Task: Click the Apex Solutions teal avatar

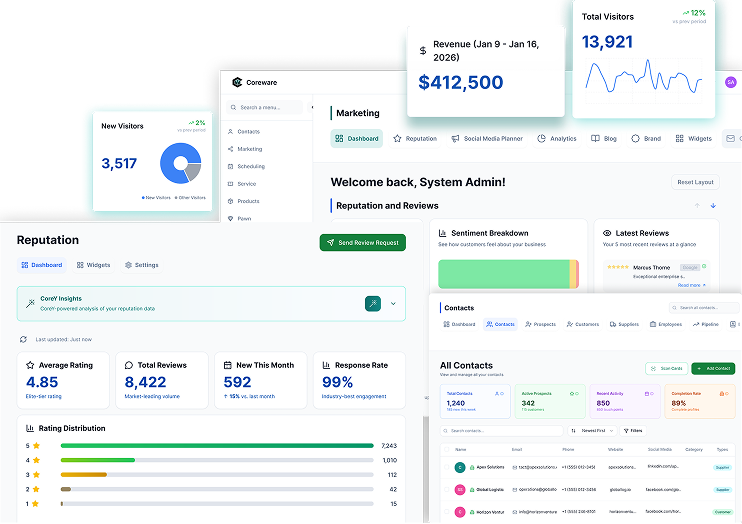Action: click(460, 467)
